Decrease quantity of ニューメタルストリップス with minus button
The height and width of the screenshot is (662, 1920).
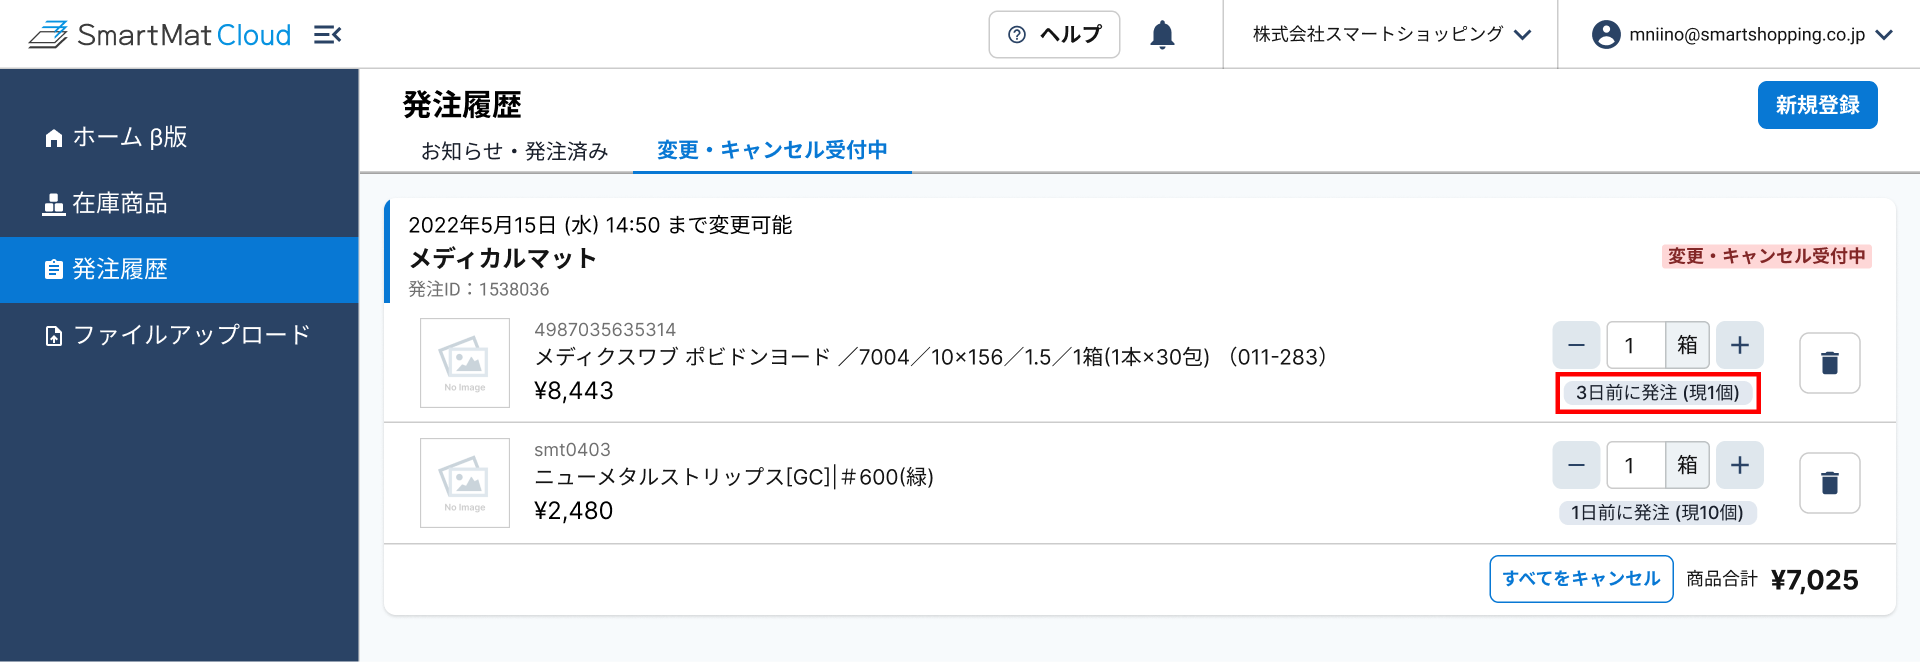[x=1576, y=465]
